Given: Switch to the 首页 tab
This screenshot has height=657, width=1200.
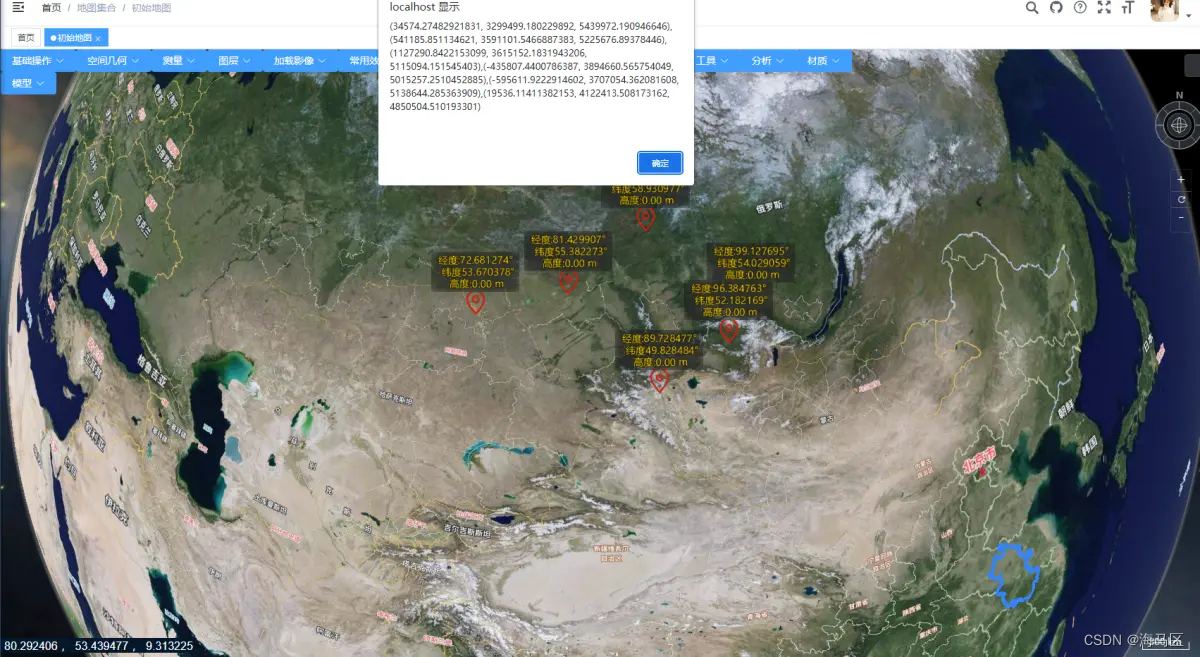Looking at the screenshot, I should 26,38.
